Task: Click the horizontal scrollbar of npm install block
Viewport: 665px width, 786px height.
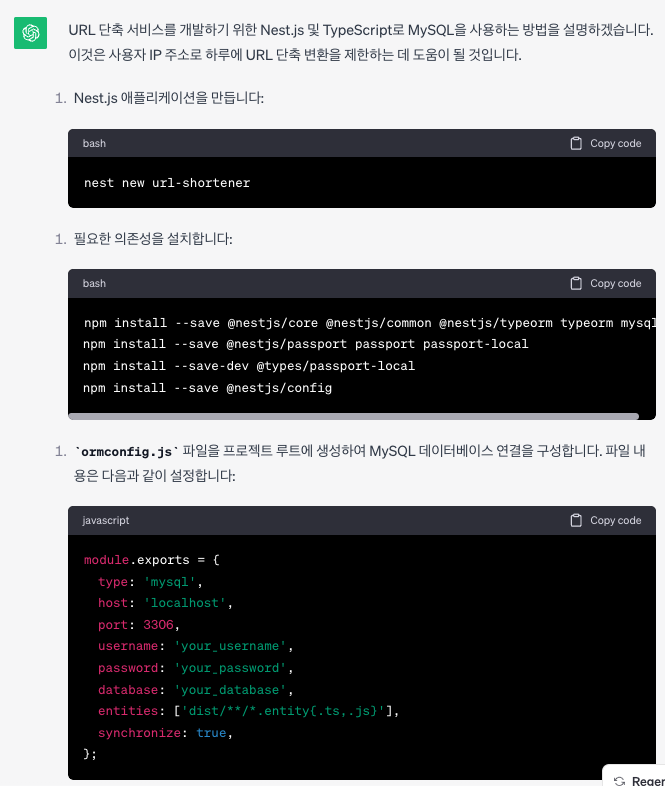Action: [353, 416]
